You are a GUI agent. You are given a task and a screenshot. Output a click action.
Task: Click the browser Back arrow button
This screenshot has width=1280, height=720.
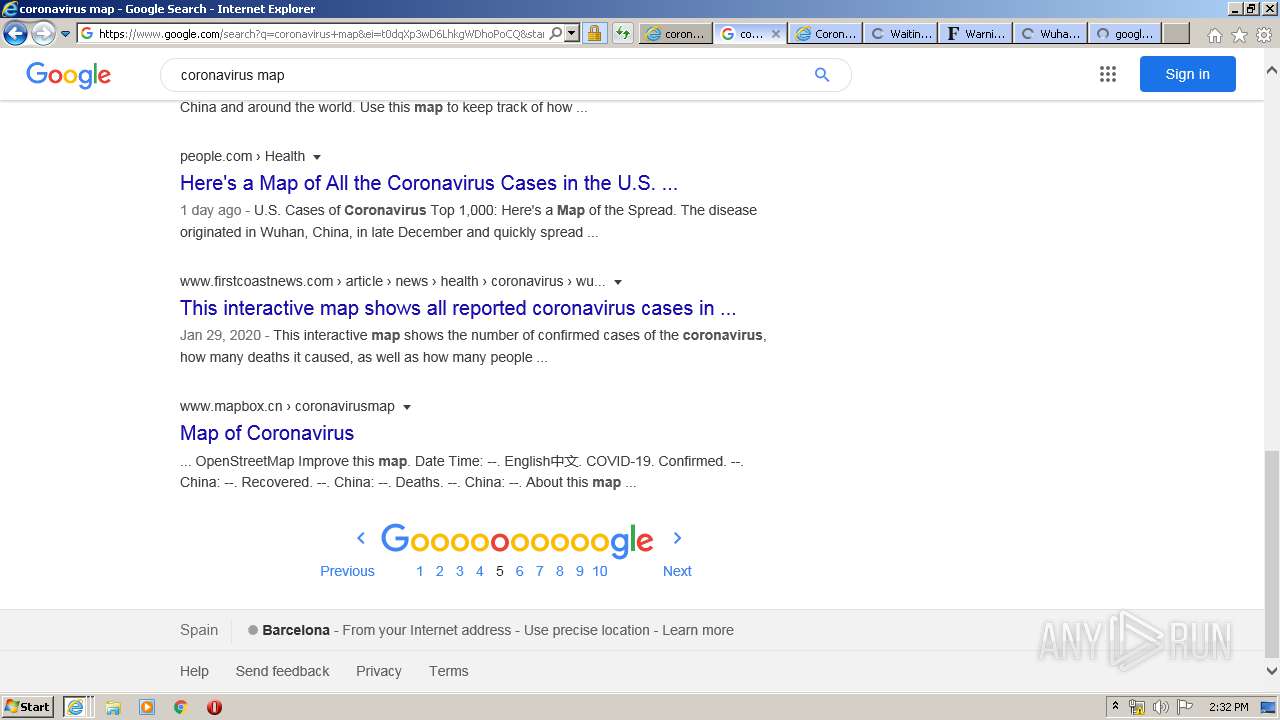[15, 33]
